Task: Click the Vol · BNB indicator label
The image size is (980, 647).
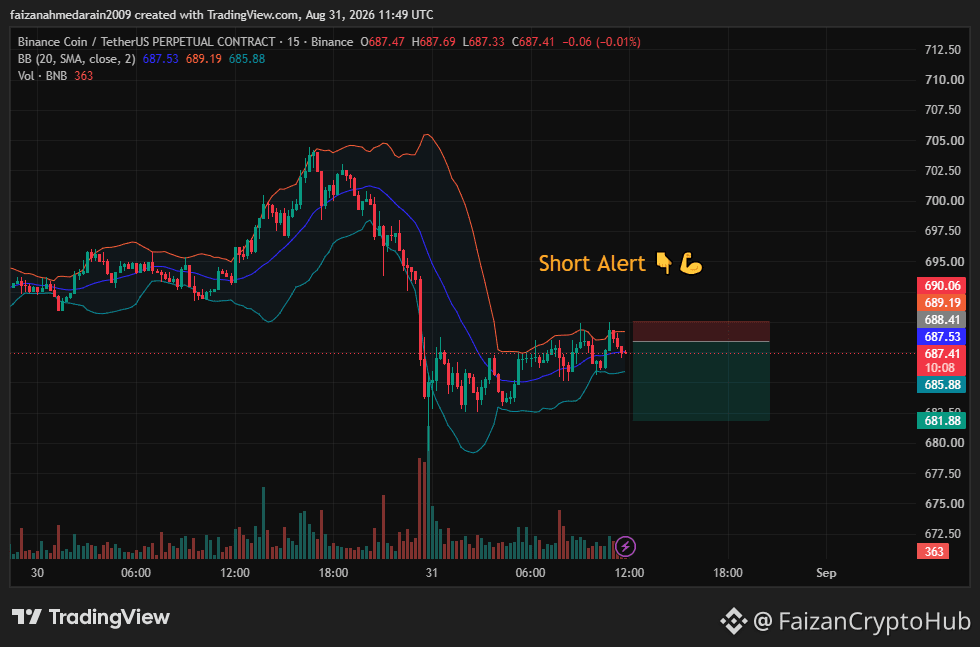Action: point(42,76)
